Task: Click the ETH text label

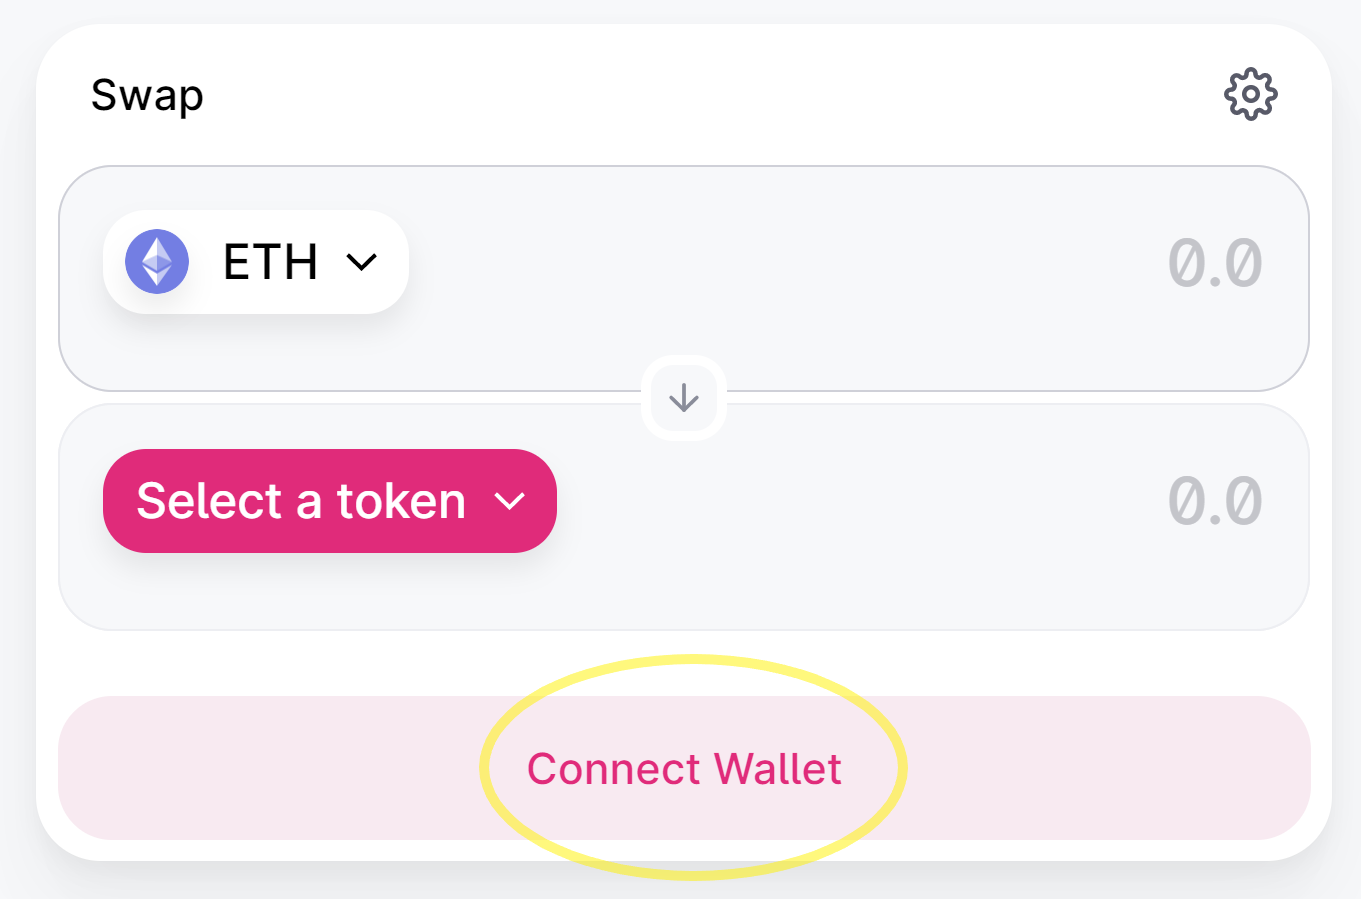Action: 270,262
